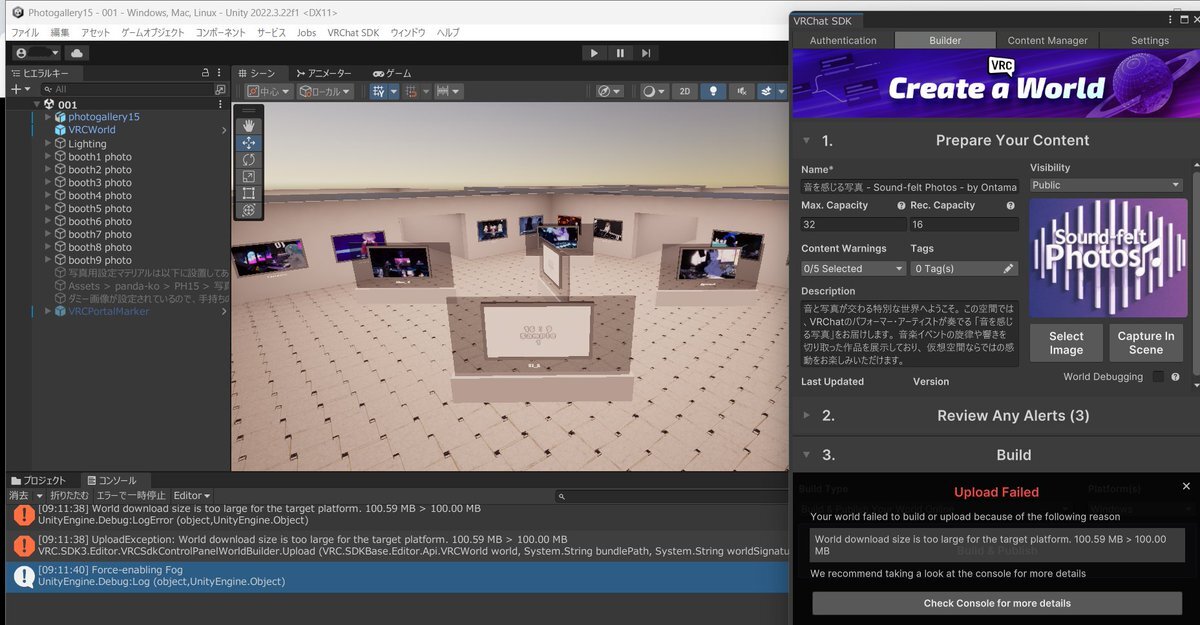This screenshot has height=625, width=1200.
Task: Select the combined Transform tool
Action: tap(249, 210)
